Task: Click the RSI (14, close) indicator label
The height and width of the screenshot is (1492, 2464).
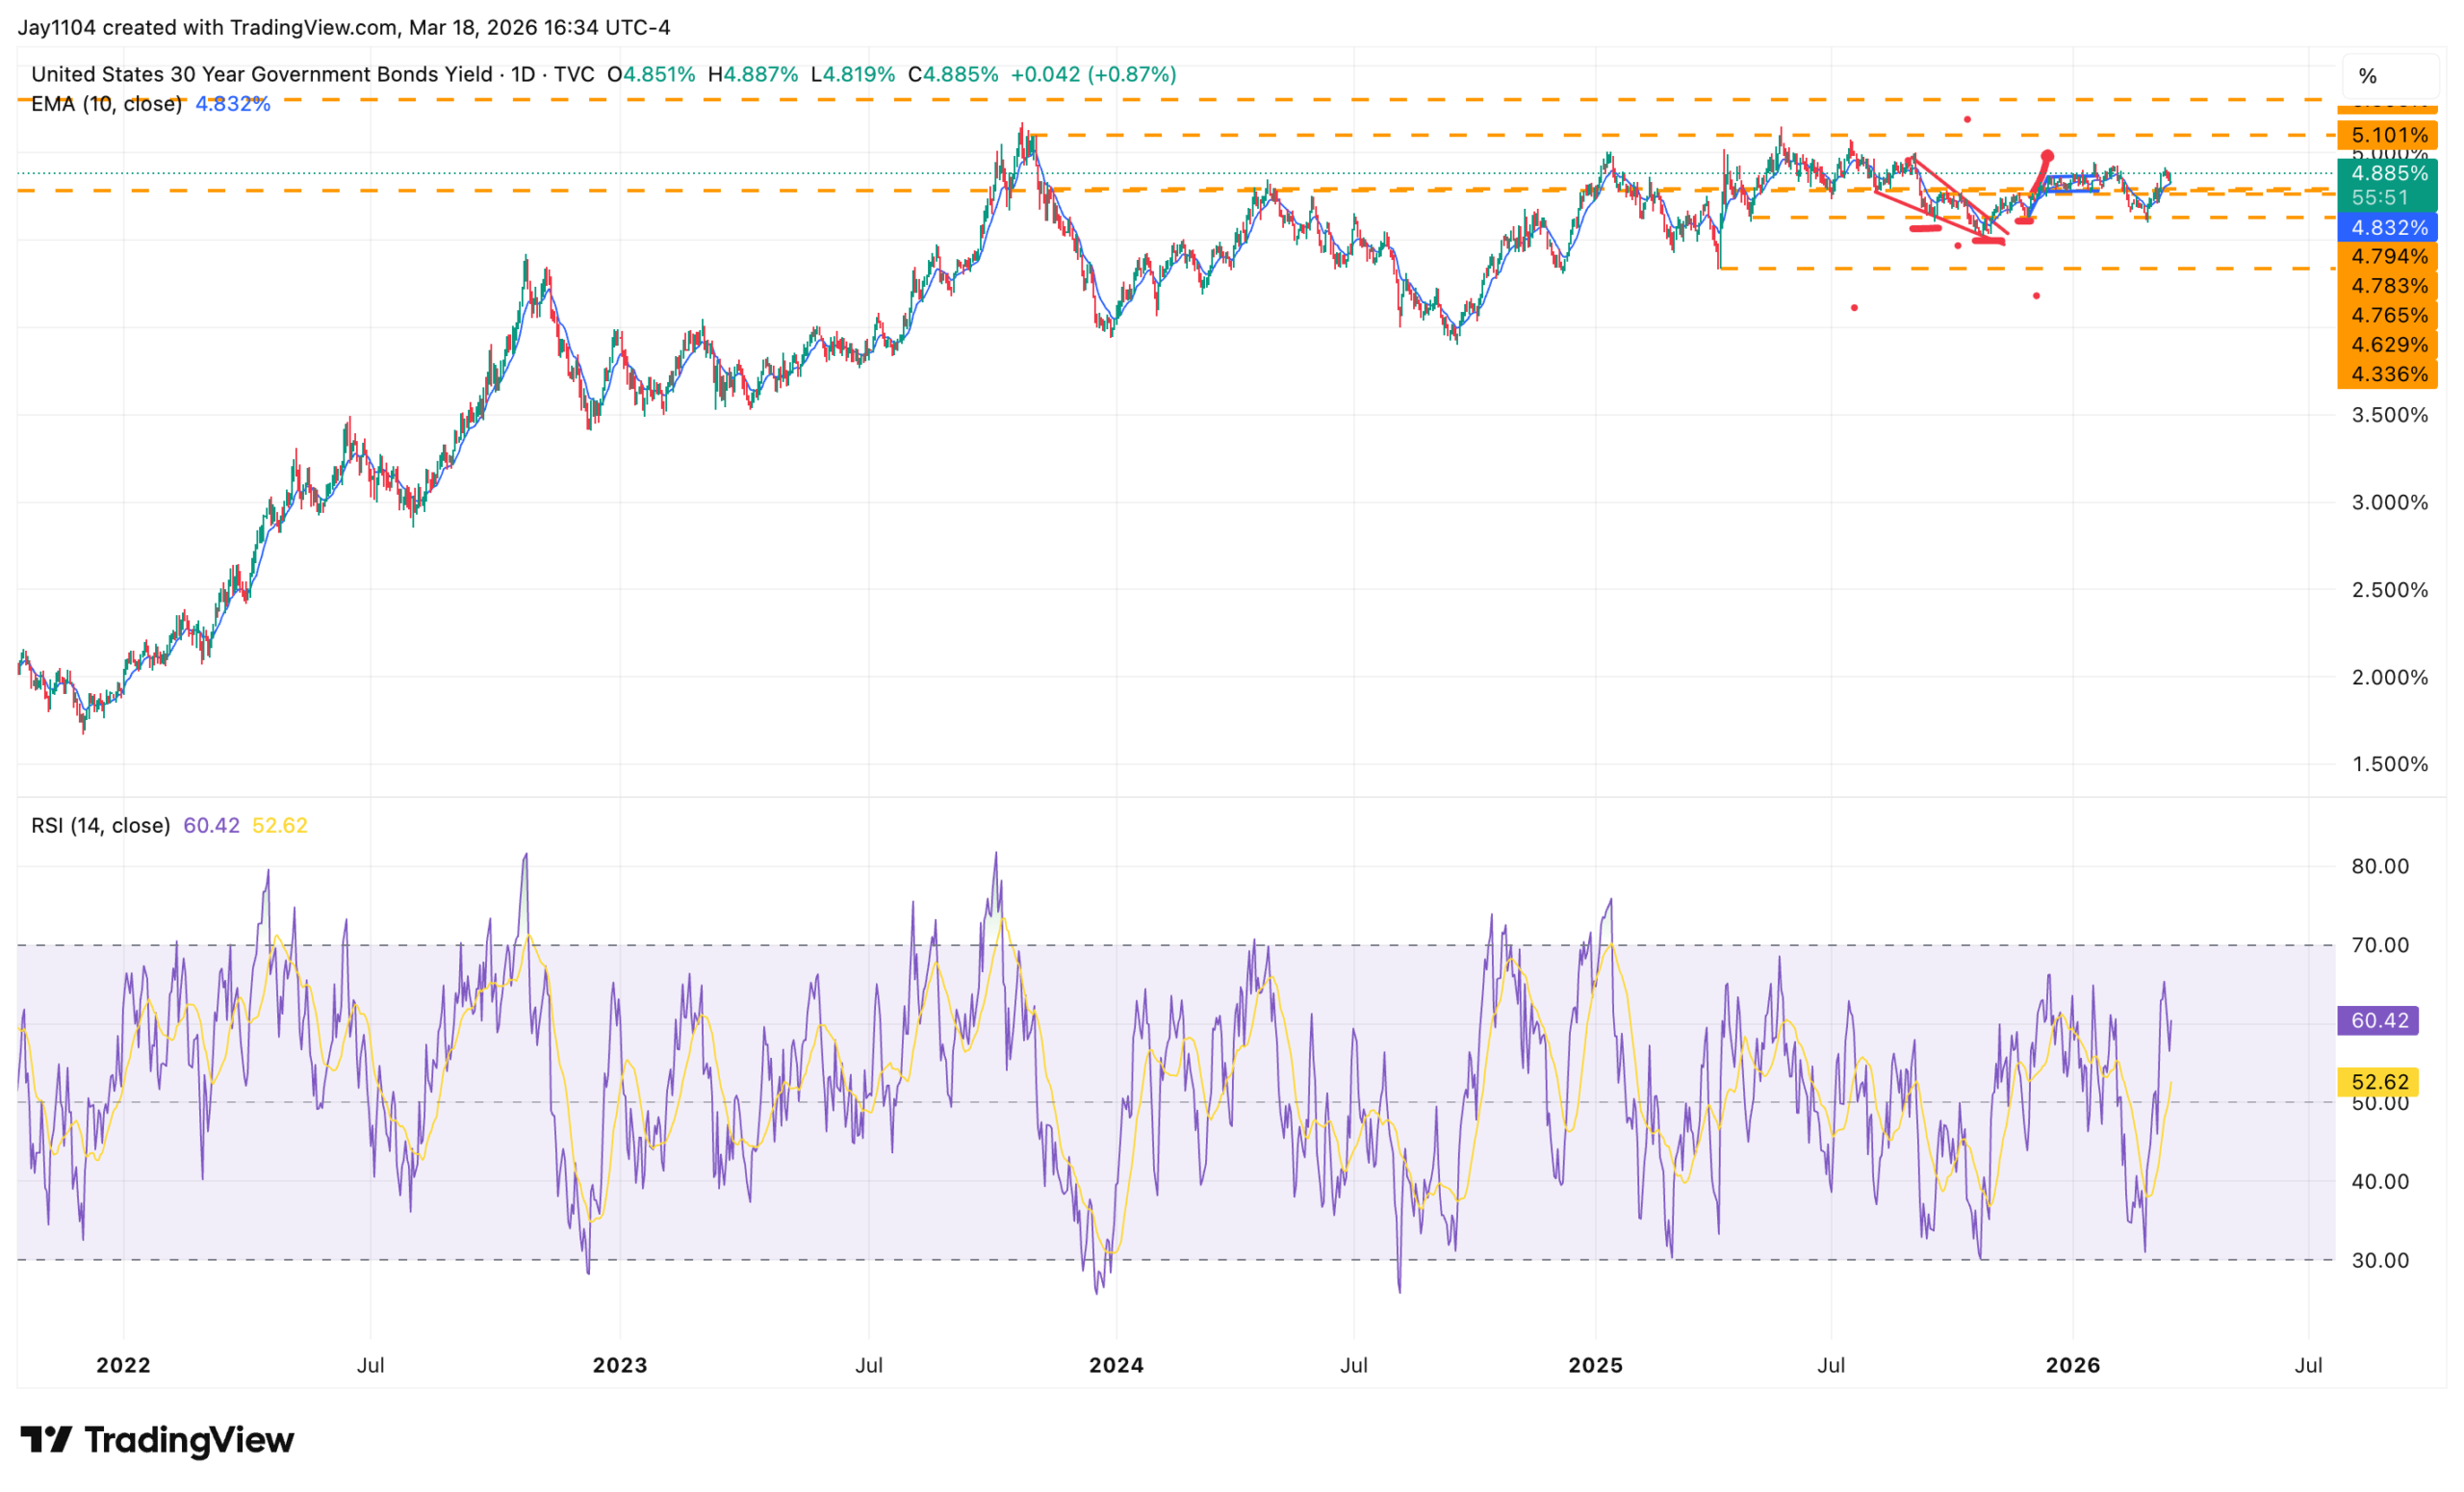Action: coord(100,825)
